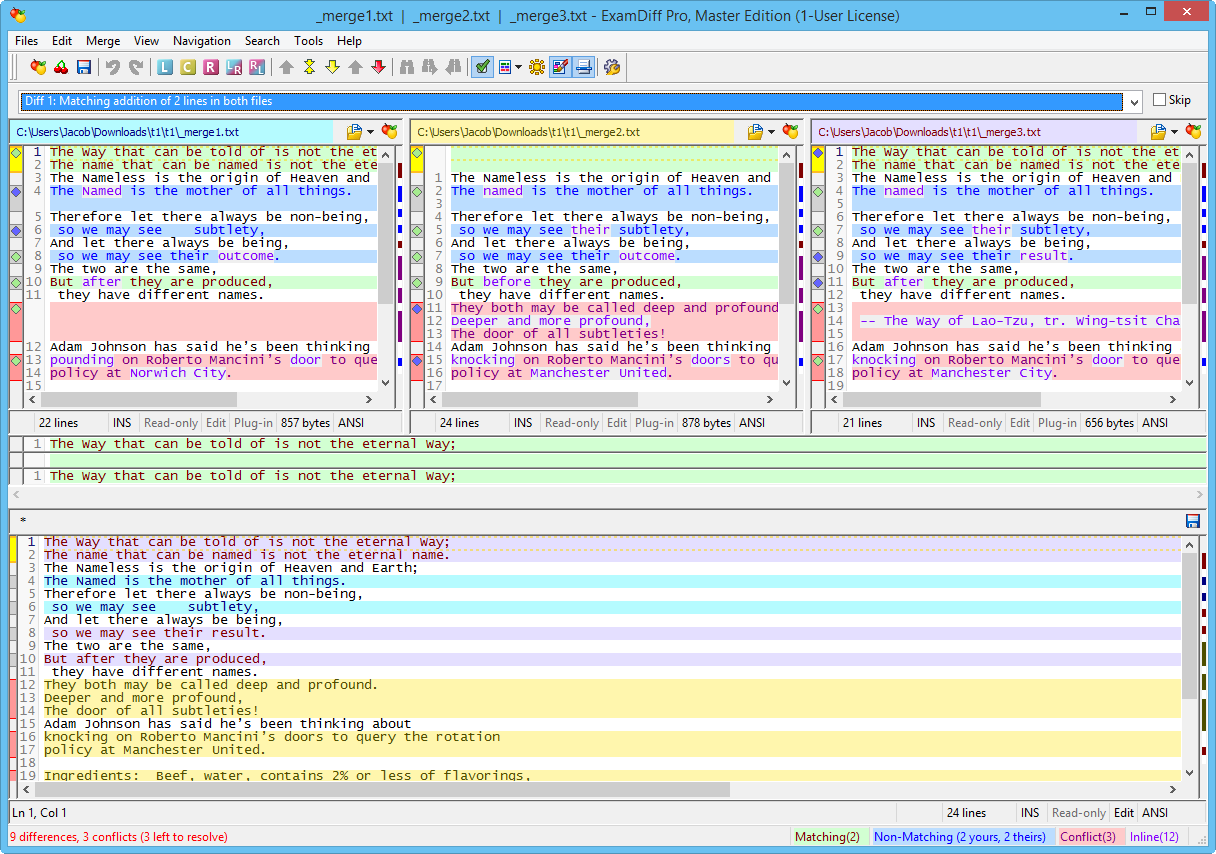
Task: Toggle Edit in bottom output status bar
Action: tap(1124, 813)
